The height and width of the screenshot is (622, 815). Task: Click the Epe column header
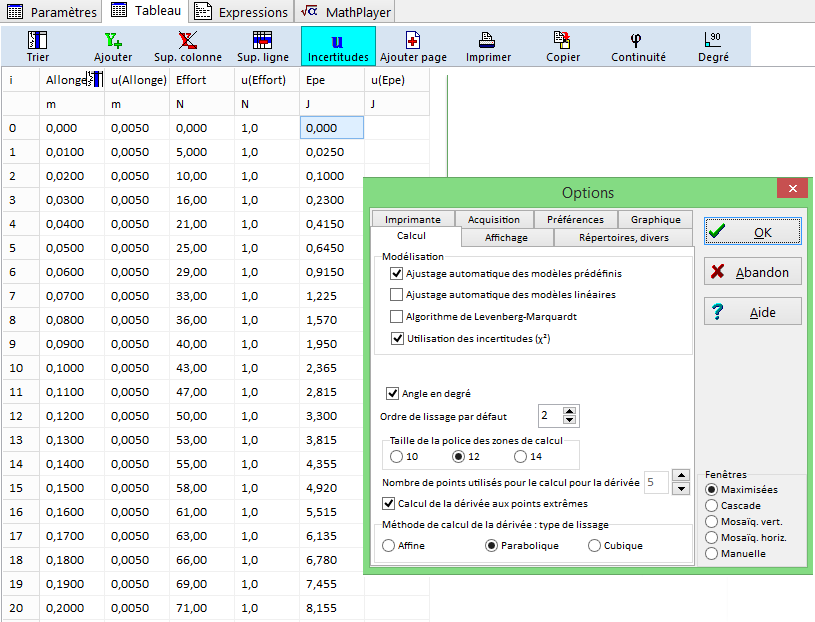click(332, 80)
